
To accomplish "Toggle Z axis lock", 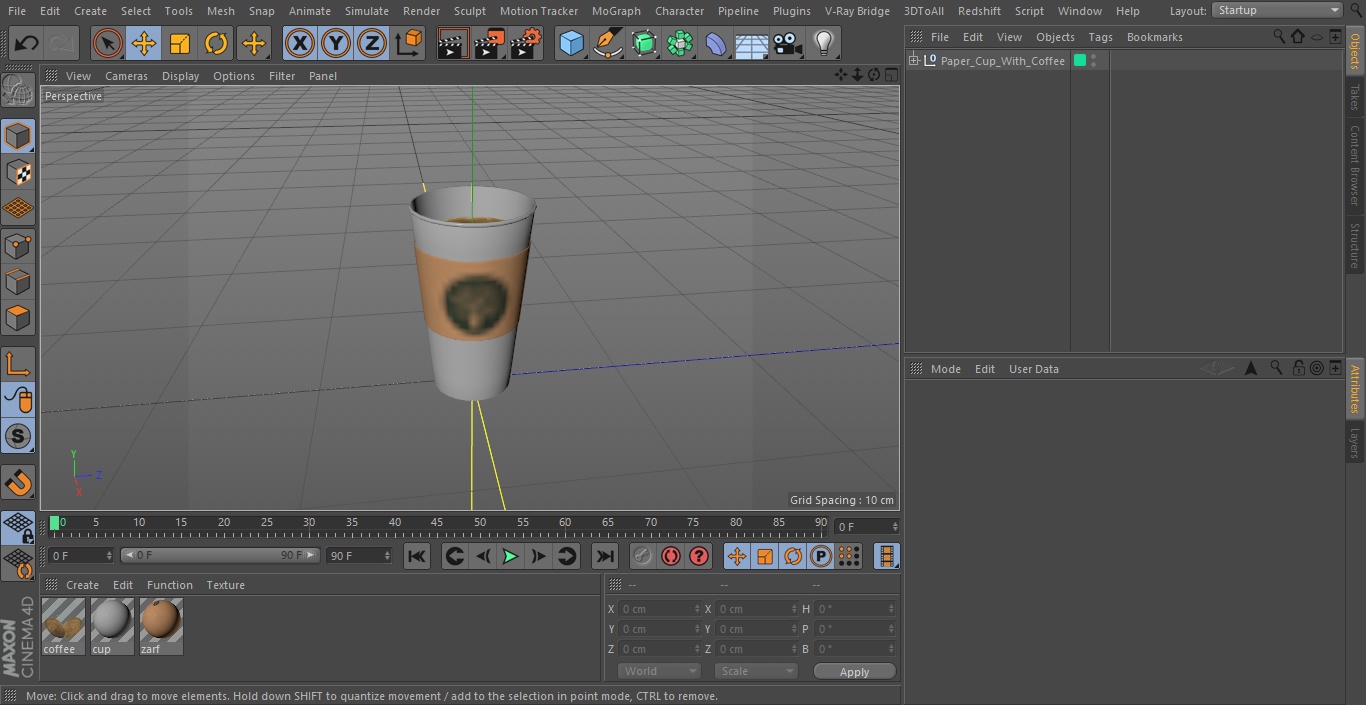I will [x=372, y=43].
